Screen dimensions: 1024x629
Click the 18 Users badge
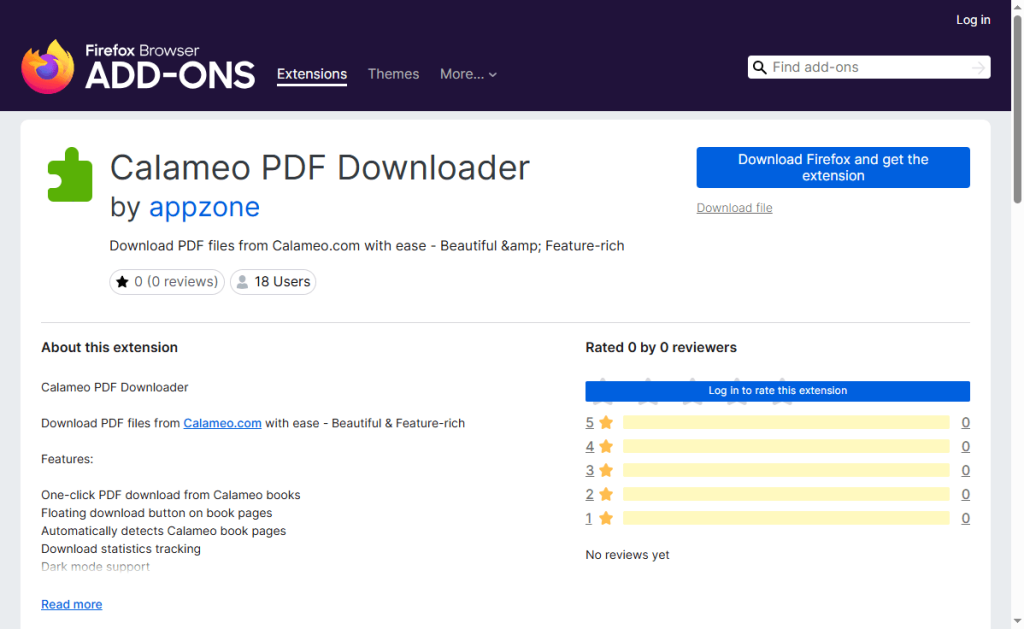pos(273,282)
